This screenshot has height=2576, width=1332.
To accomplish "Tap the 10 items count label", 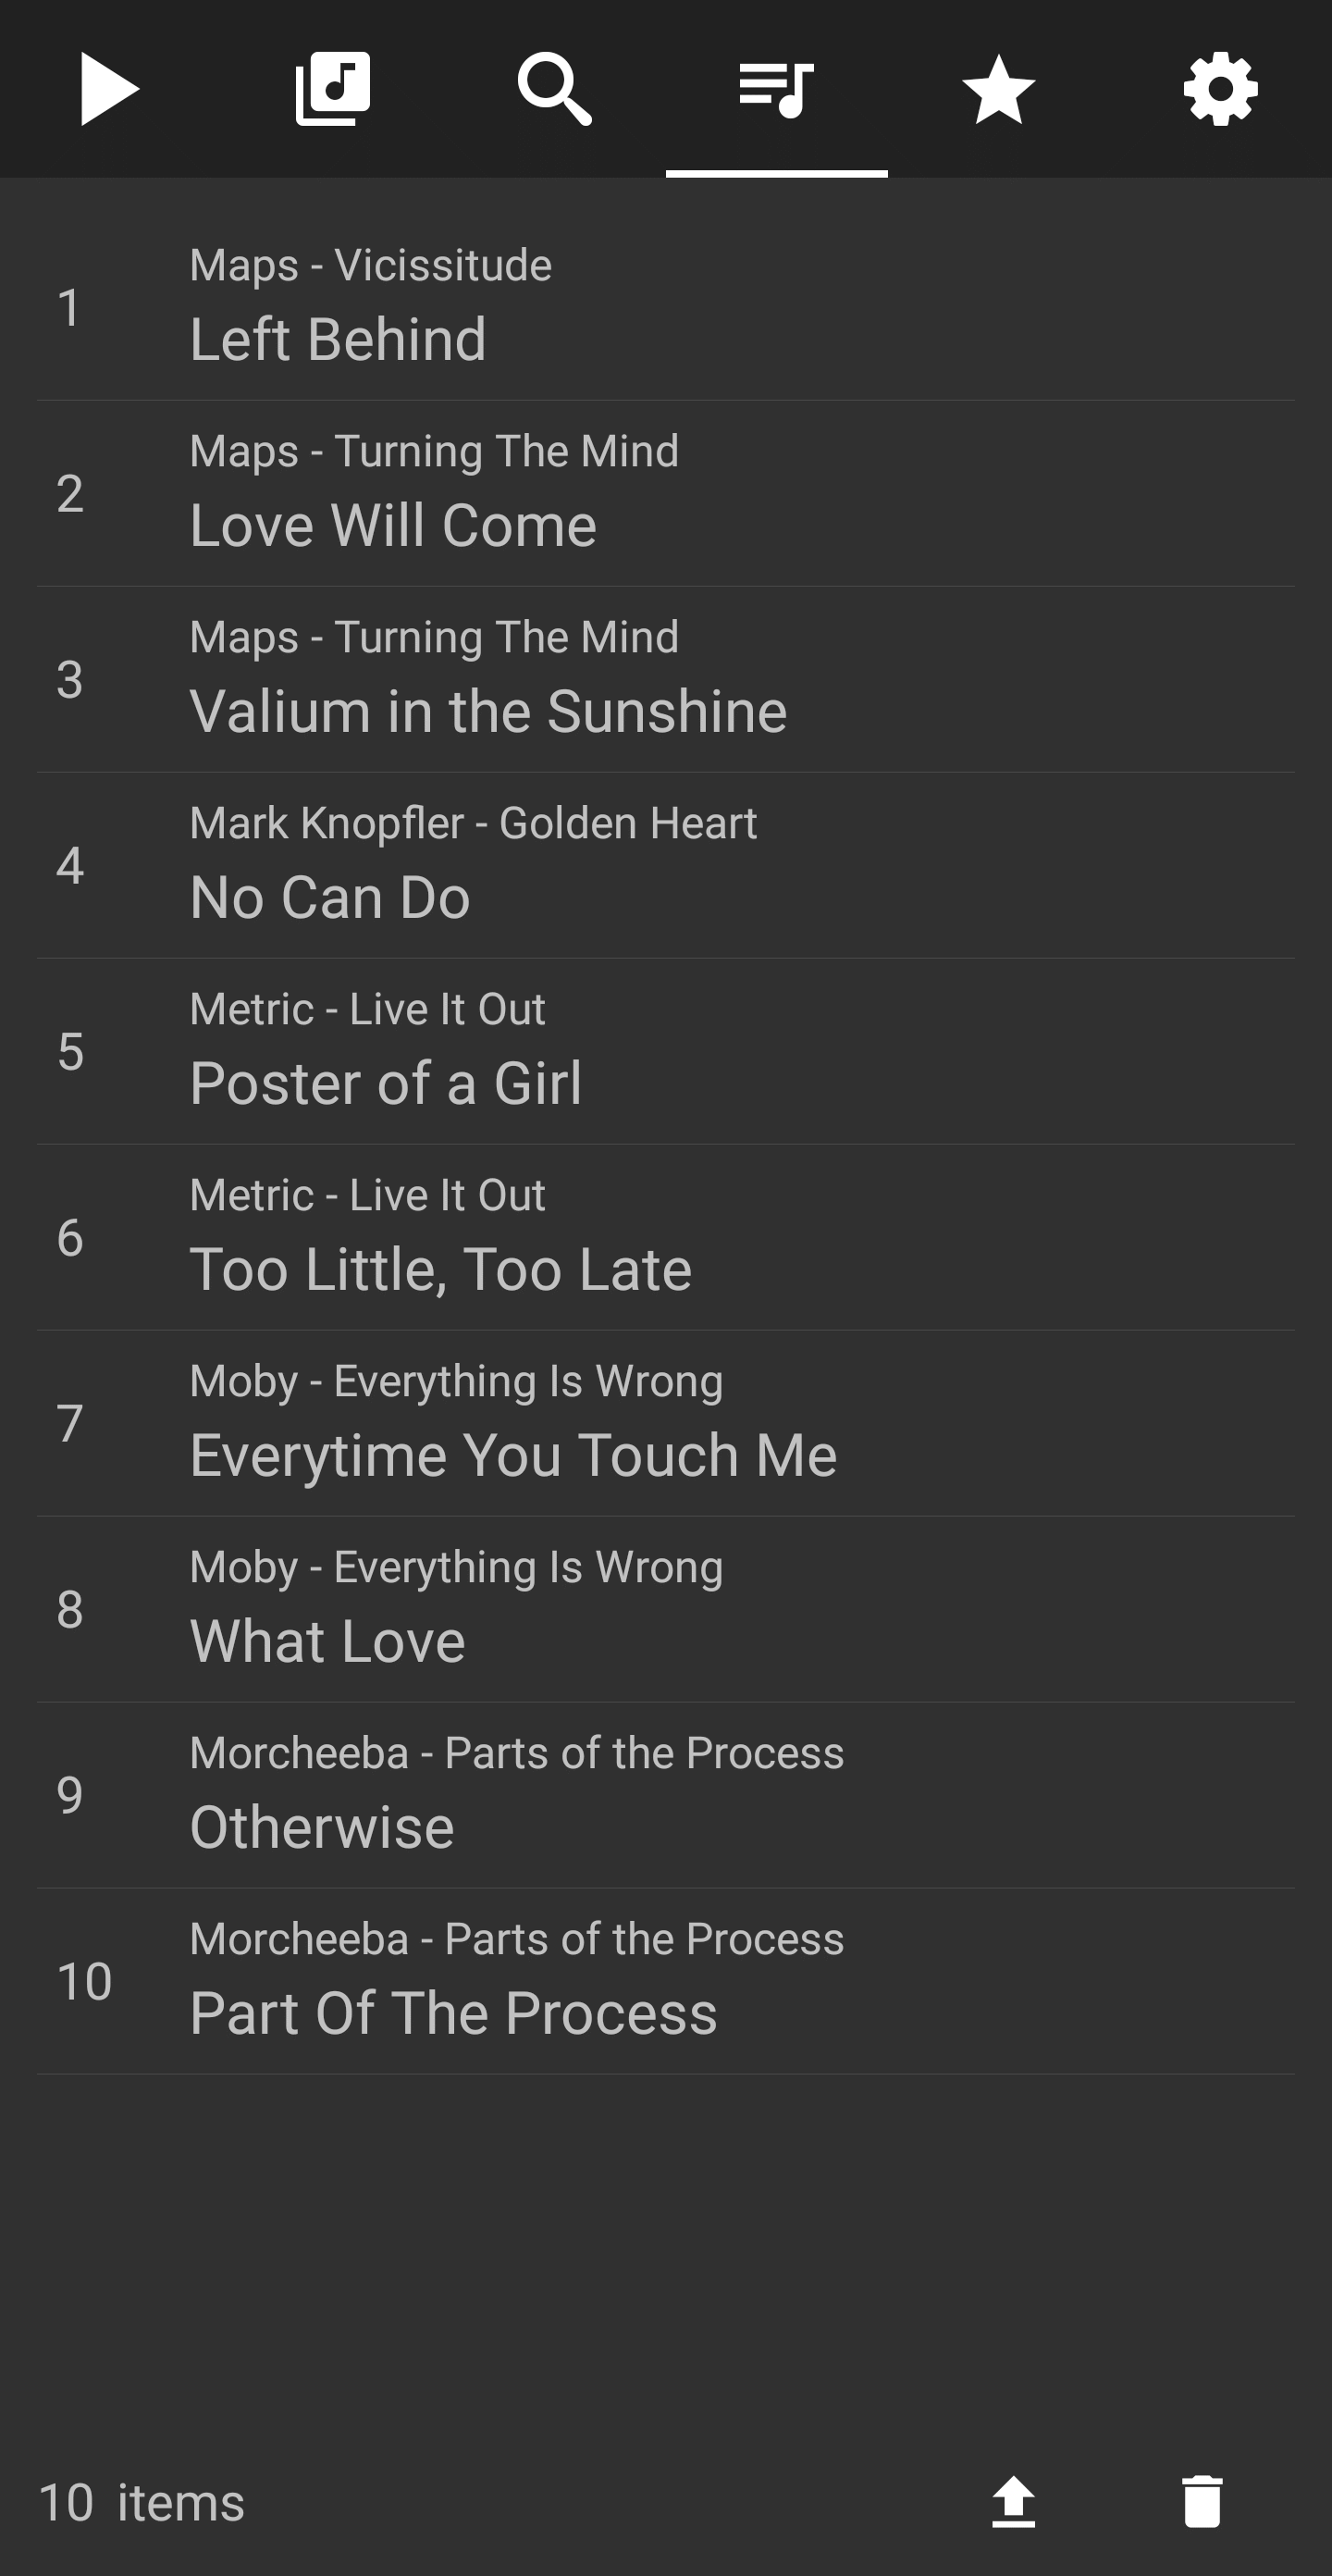I will [x=141, y=2502].
